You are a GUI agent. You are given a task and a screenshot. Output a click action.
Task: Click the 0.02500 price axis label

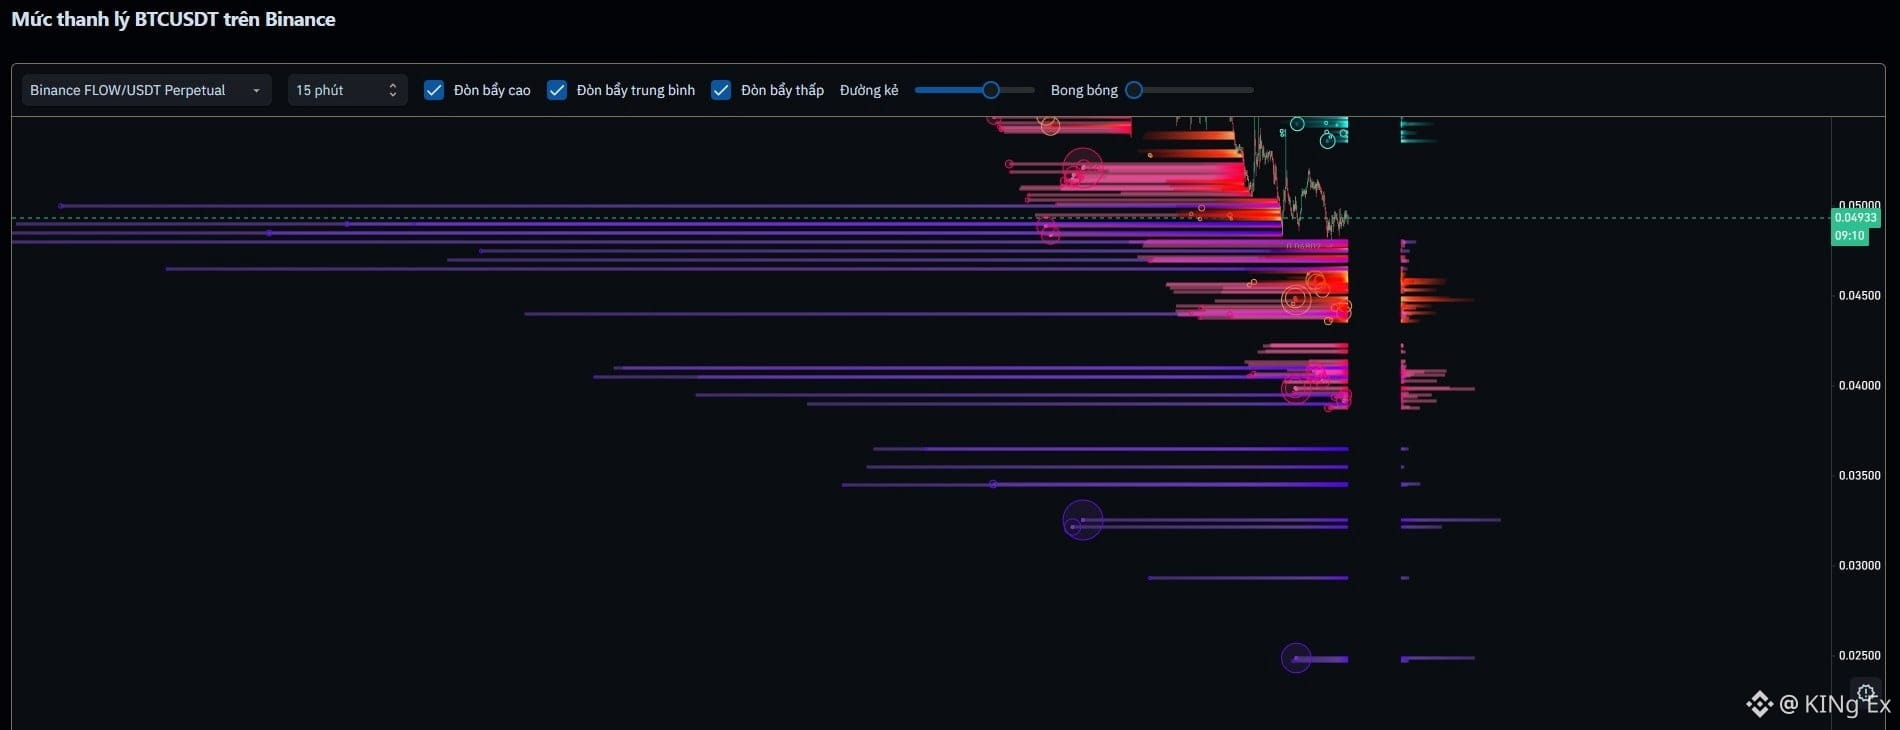[1859, 656]
